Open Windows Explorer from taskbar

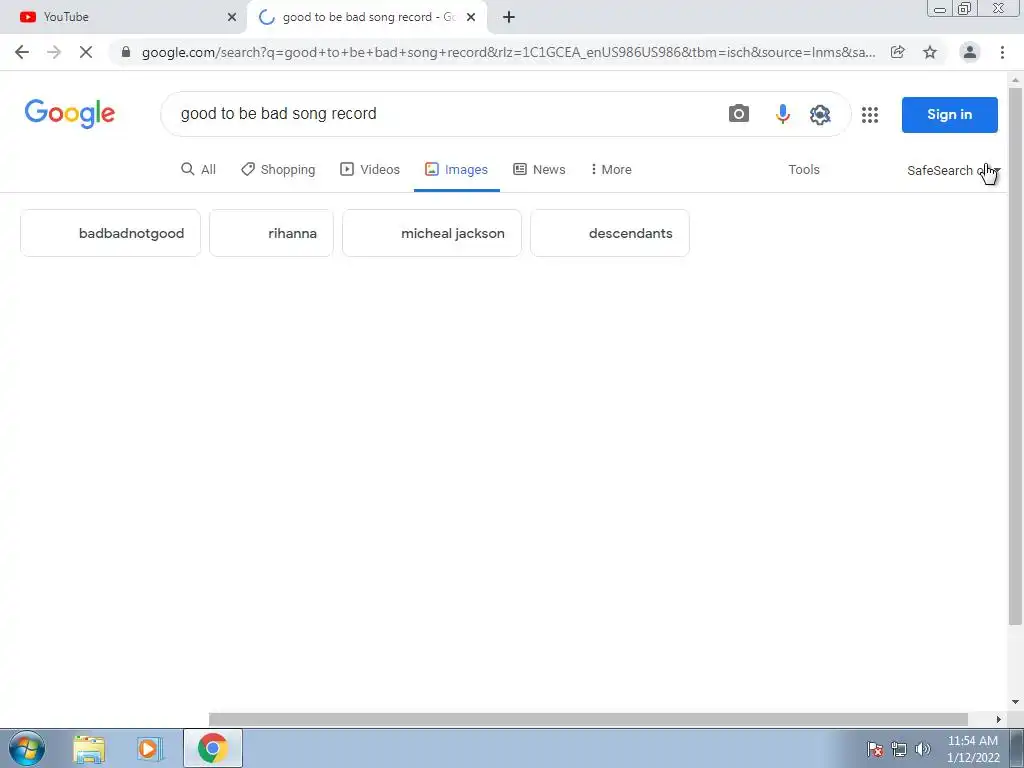tap(89, 748)
